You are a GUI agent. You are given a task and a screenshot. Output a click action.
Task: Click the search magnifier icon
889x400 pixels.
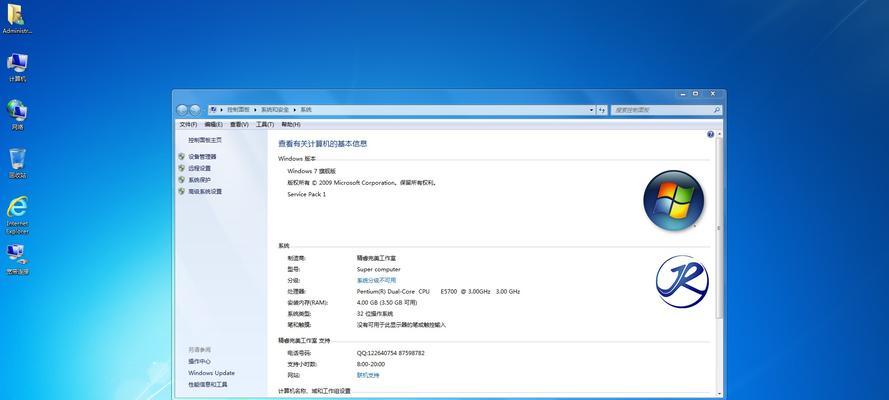pyautogui.click(x=717, y=110)
